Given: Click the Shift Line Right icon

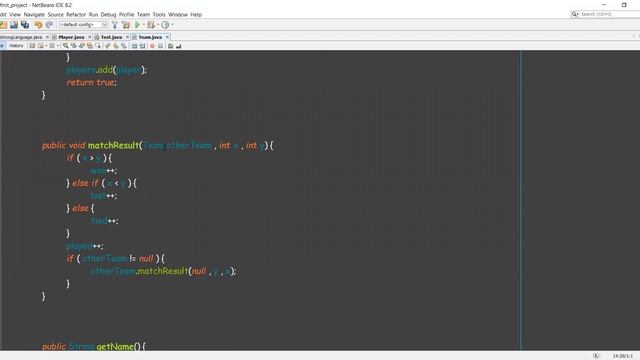Looking at the screenshot, I should click(142, 46).
